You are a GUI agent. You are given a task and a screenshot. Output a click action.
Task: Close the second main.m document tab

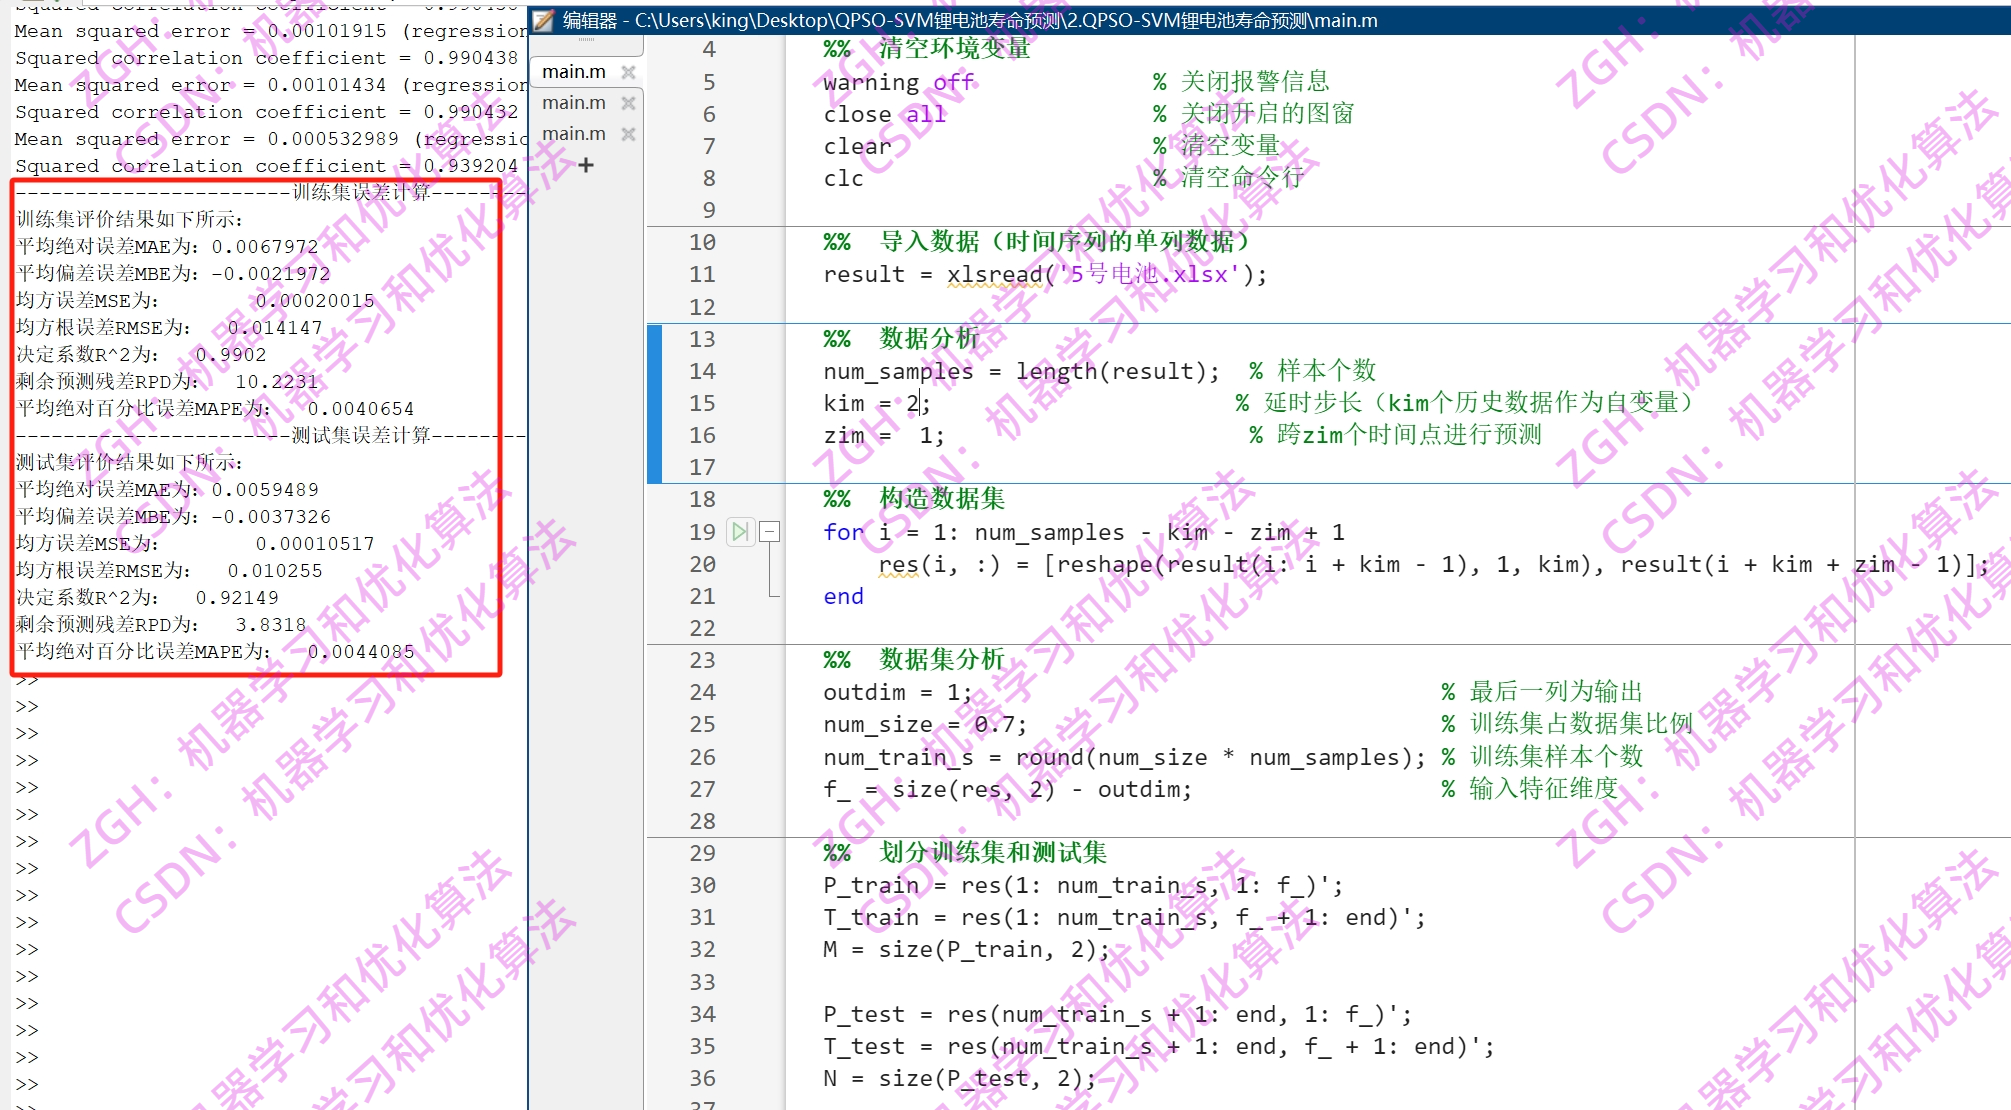coord(628,103)
